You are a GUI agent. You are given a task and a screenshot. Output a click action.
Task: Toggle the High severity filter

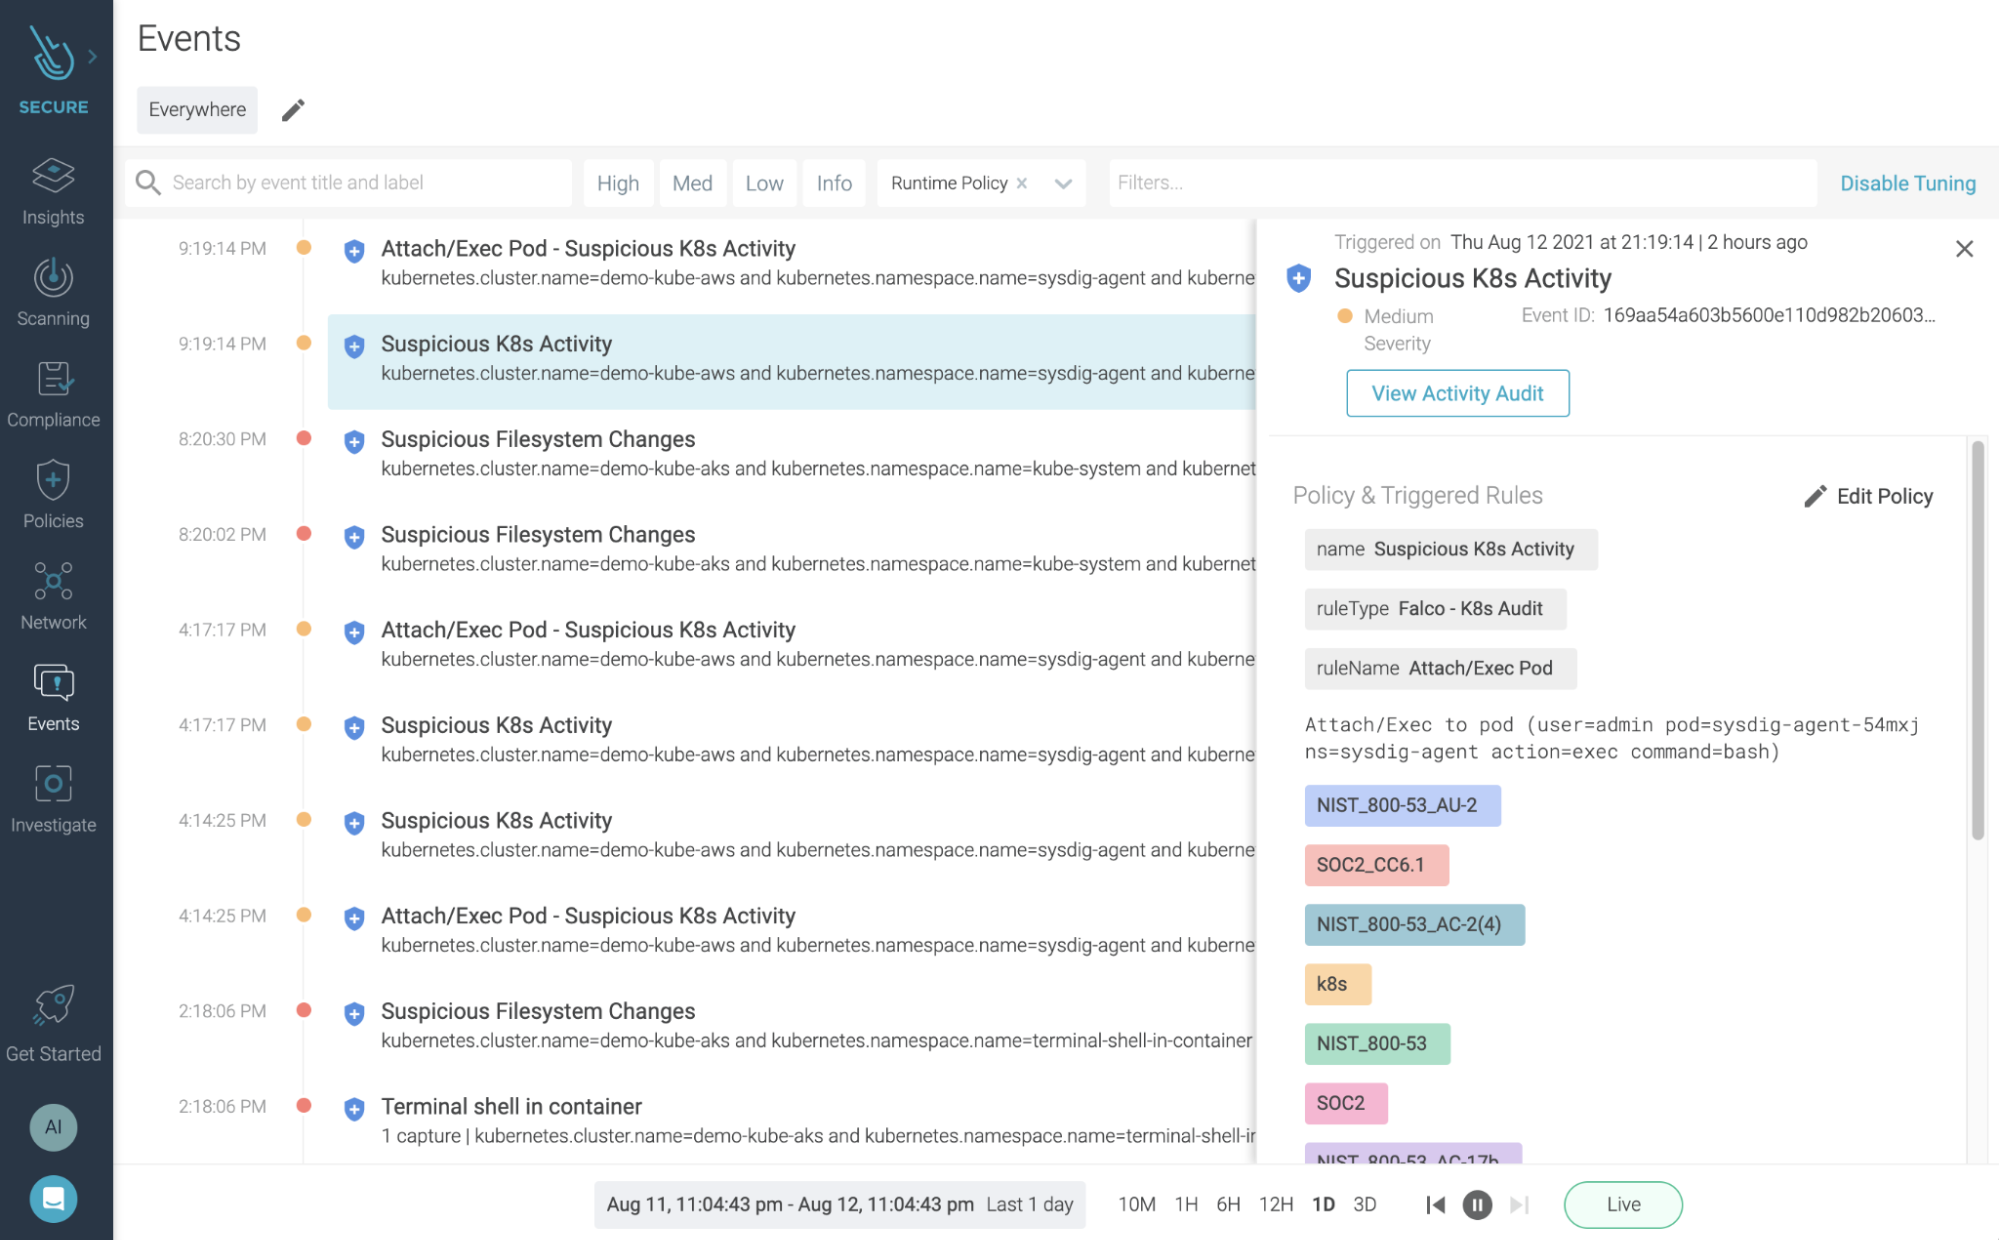click(618, 182)
